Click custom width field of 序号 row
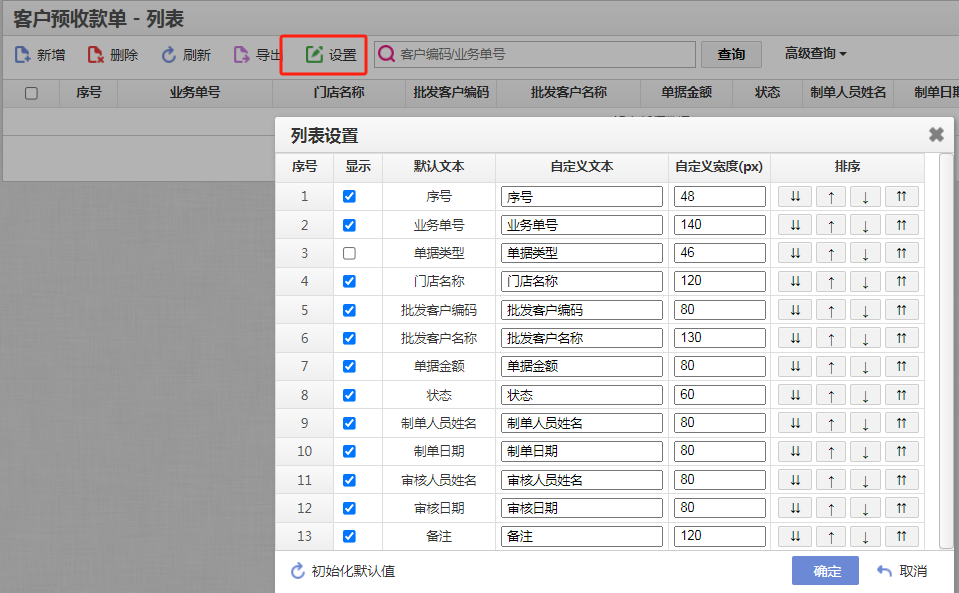The height and width of the screenshot is (593, 959). tap(719, 197)
